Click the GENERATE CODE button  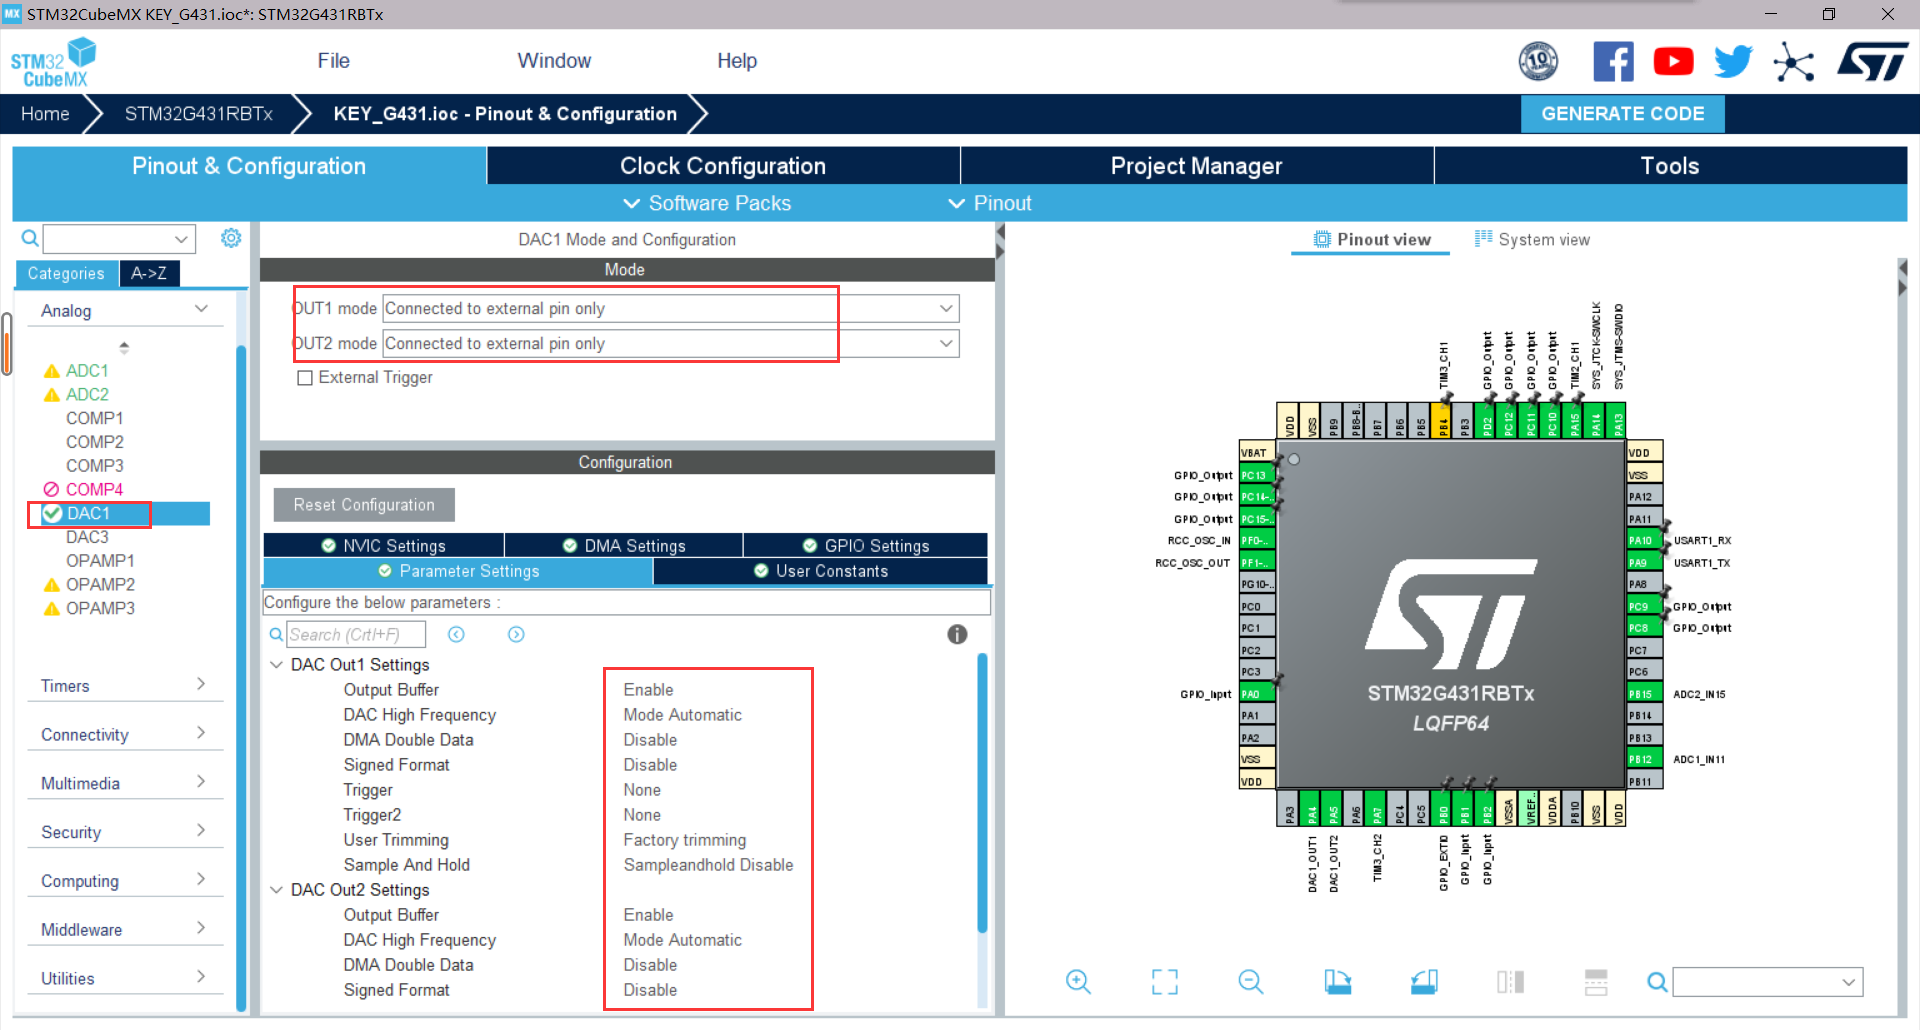tap(1621, 113)
